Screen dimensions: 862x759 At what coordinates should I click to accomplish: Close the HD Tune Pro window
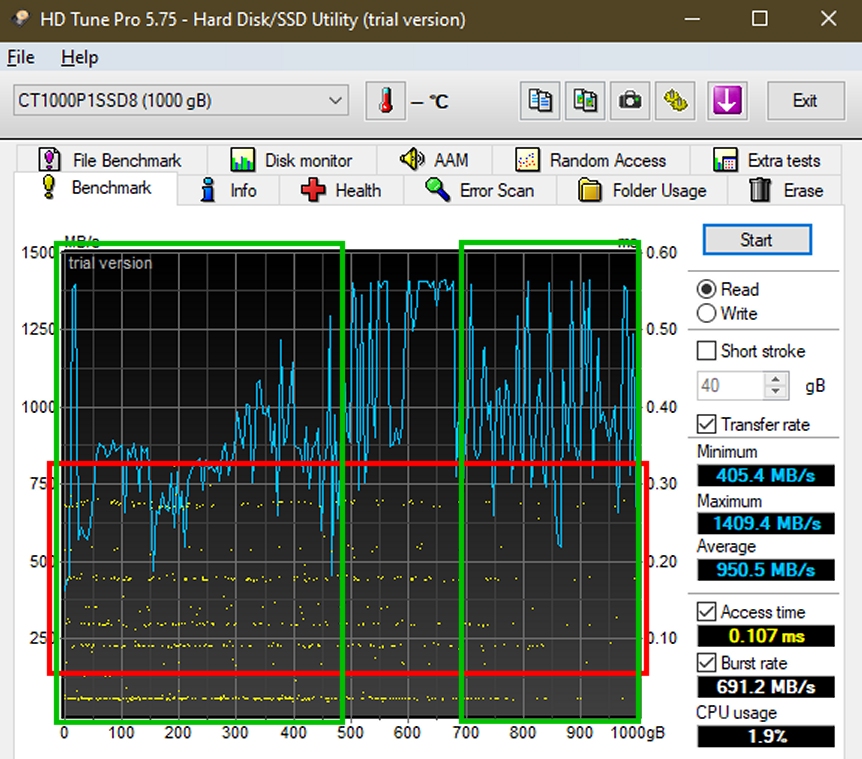(x=828, y=19)
